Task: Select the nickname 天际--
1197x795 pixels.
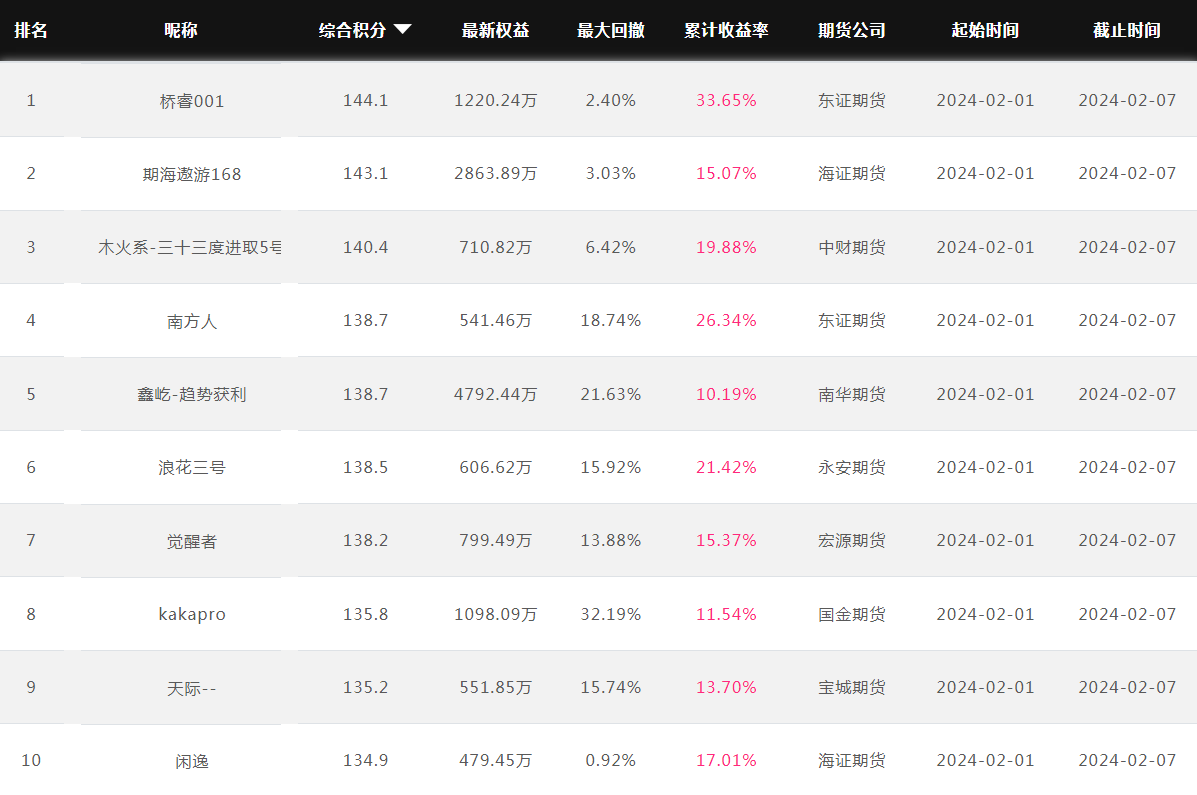Action: (192, 688)
